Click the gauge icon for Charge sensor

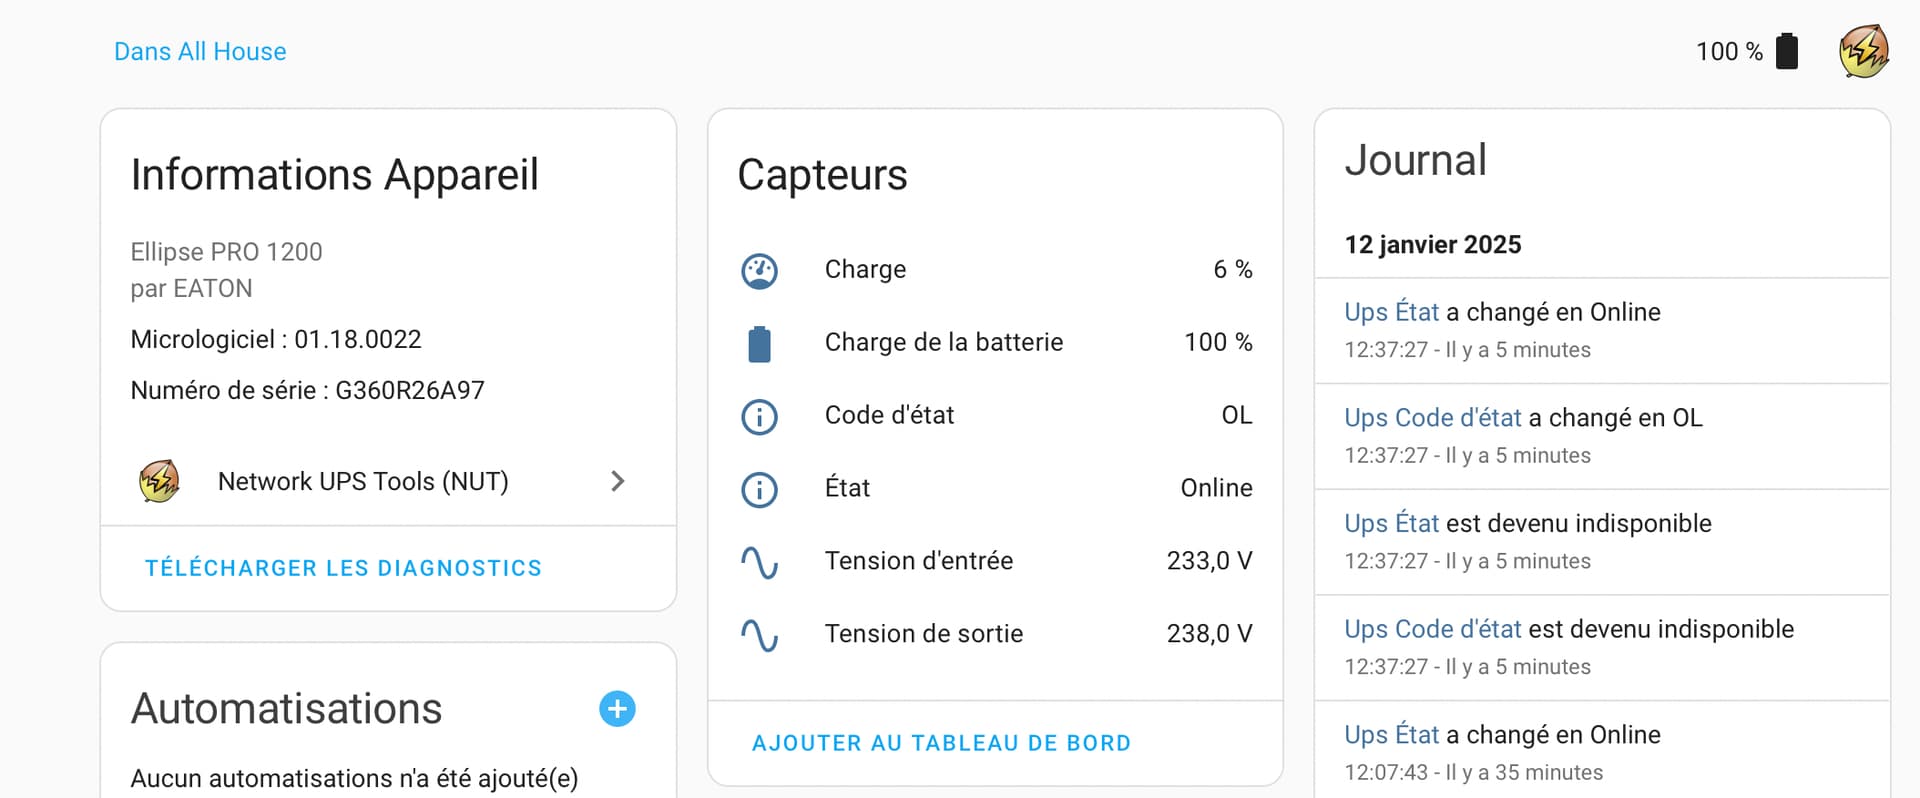click(759, 270)
